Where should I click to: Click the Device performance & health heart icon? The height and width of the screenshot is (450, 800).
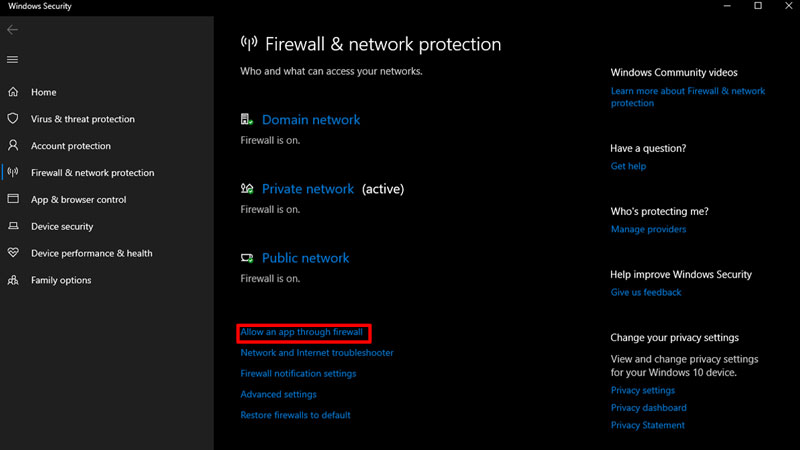click(x=13, y=253)
